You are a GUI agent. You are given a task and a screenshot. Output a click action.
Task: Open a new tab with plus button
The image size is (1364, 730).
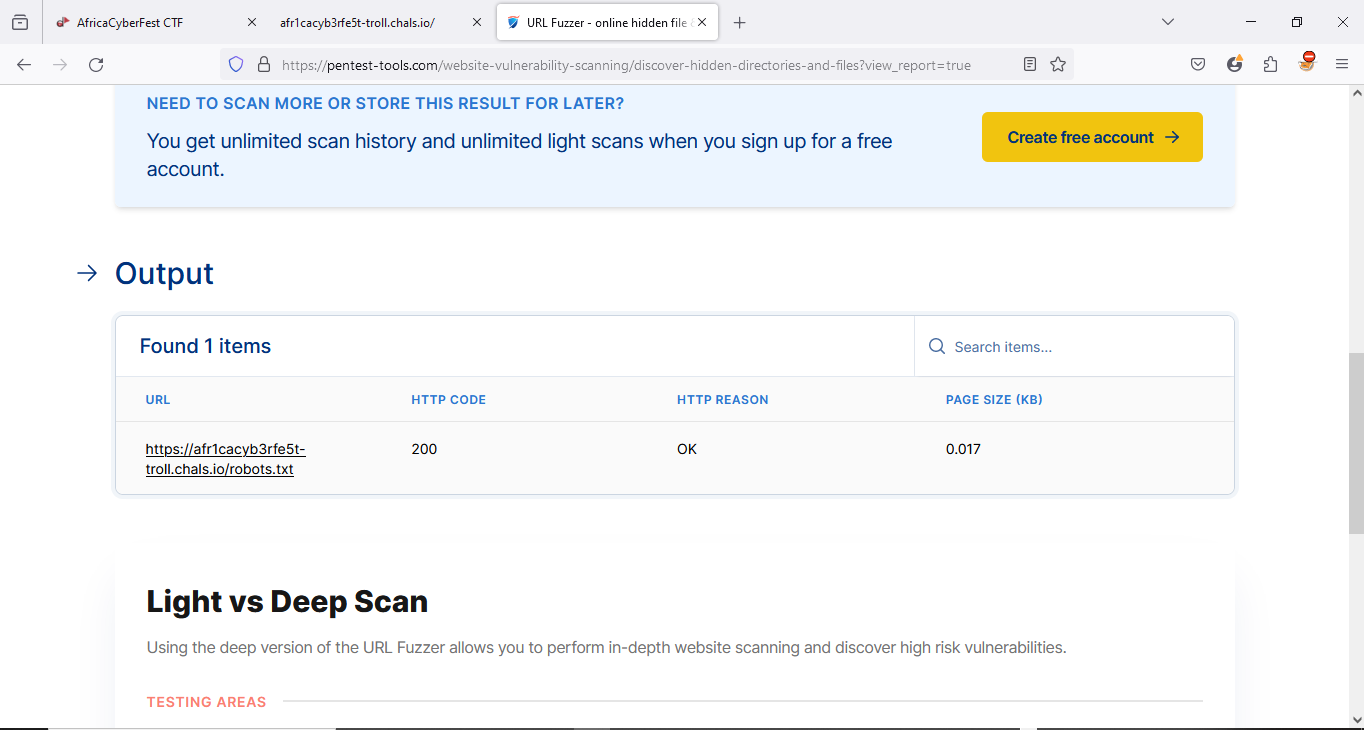pos(739,22)
